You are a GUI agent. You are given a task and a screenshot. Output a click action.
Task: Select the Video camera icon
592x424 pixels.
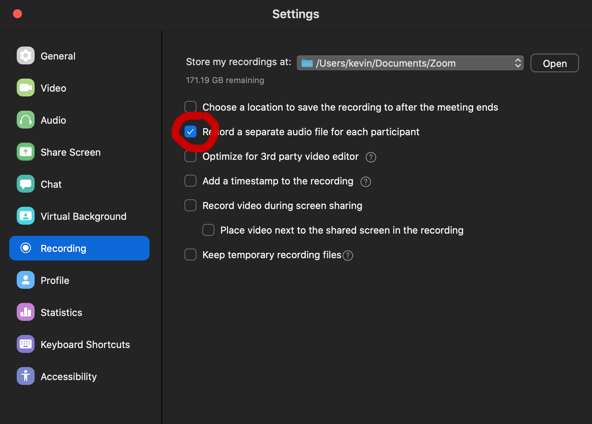(x=26, y=88)
